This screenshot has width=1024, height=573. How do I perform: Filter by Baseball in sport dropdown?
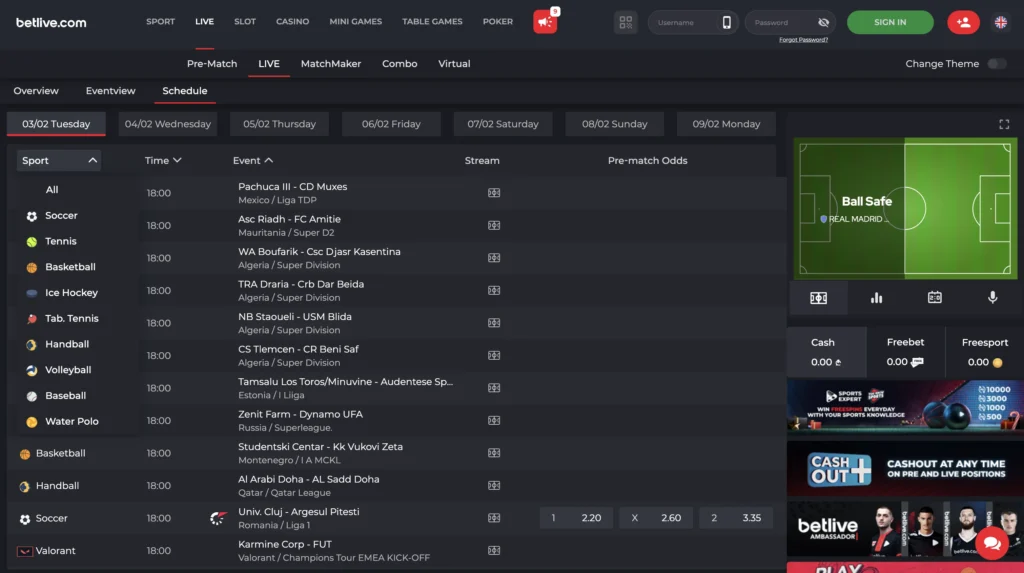tap(65, 395)
